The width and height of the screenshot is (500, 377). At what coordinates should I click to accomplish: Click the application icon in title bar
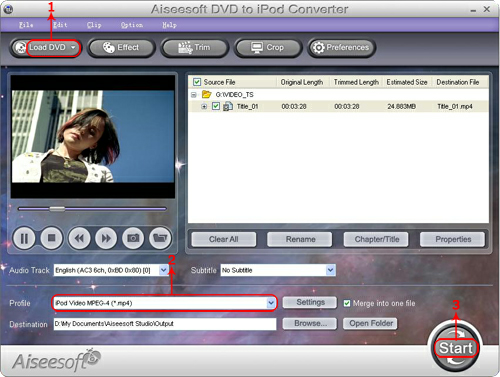pyautogui.click(x=8, y=9)
